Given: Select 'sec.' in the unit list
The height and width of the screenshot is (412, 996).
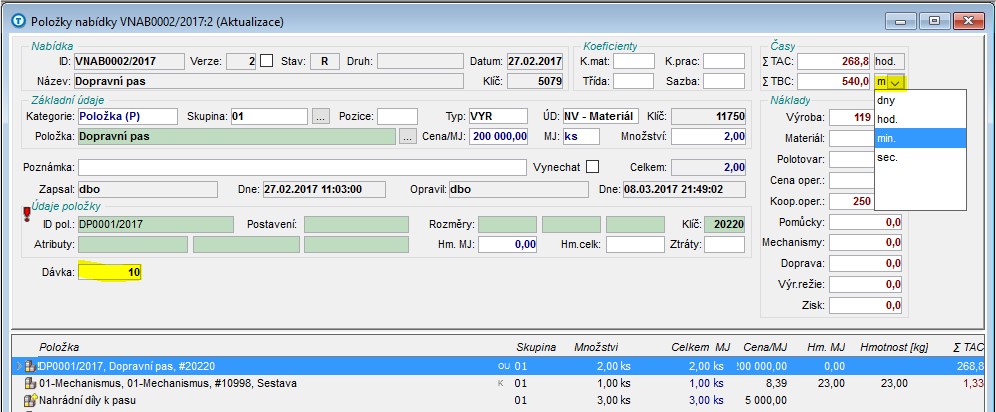Looking at the screenshot, I should click(x=886, y=157).
